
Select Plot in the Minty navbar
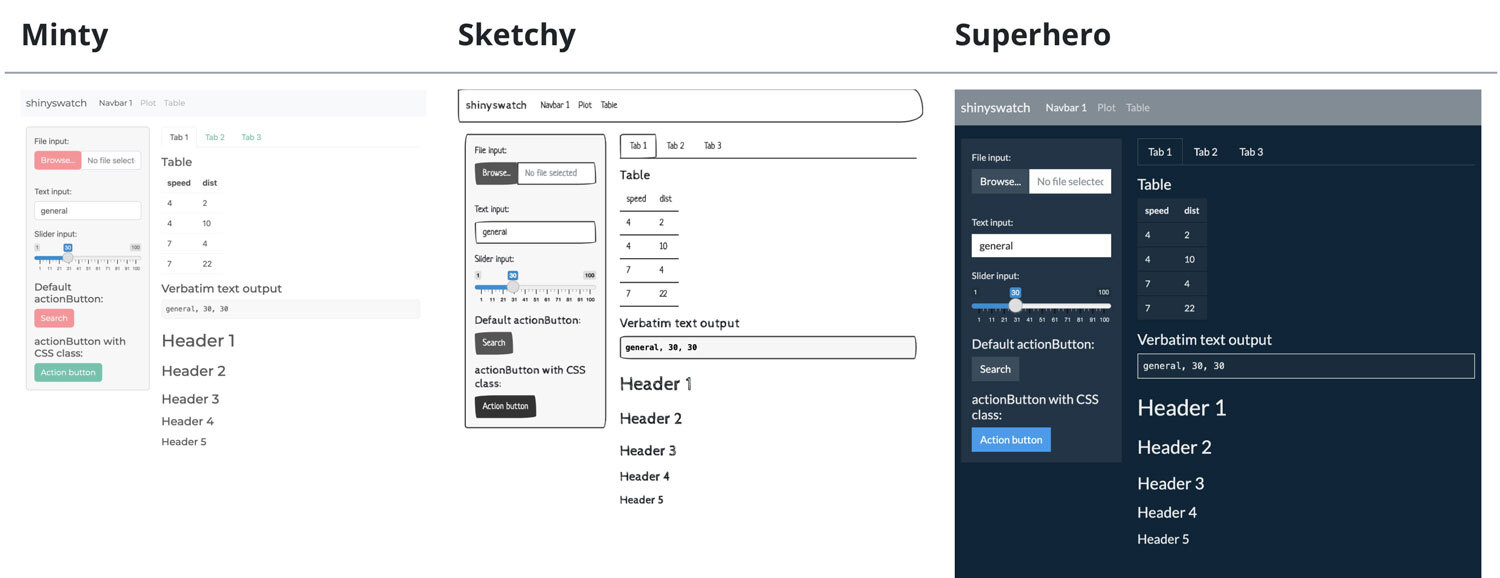coord(148,103)
